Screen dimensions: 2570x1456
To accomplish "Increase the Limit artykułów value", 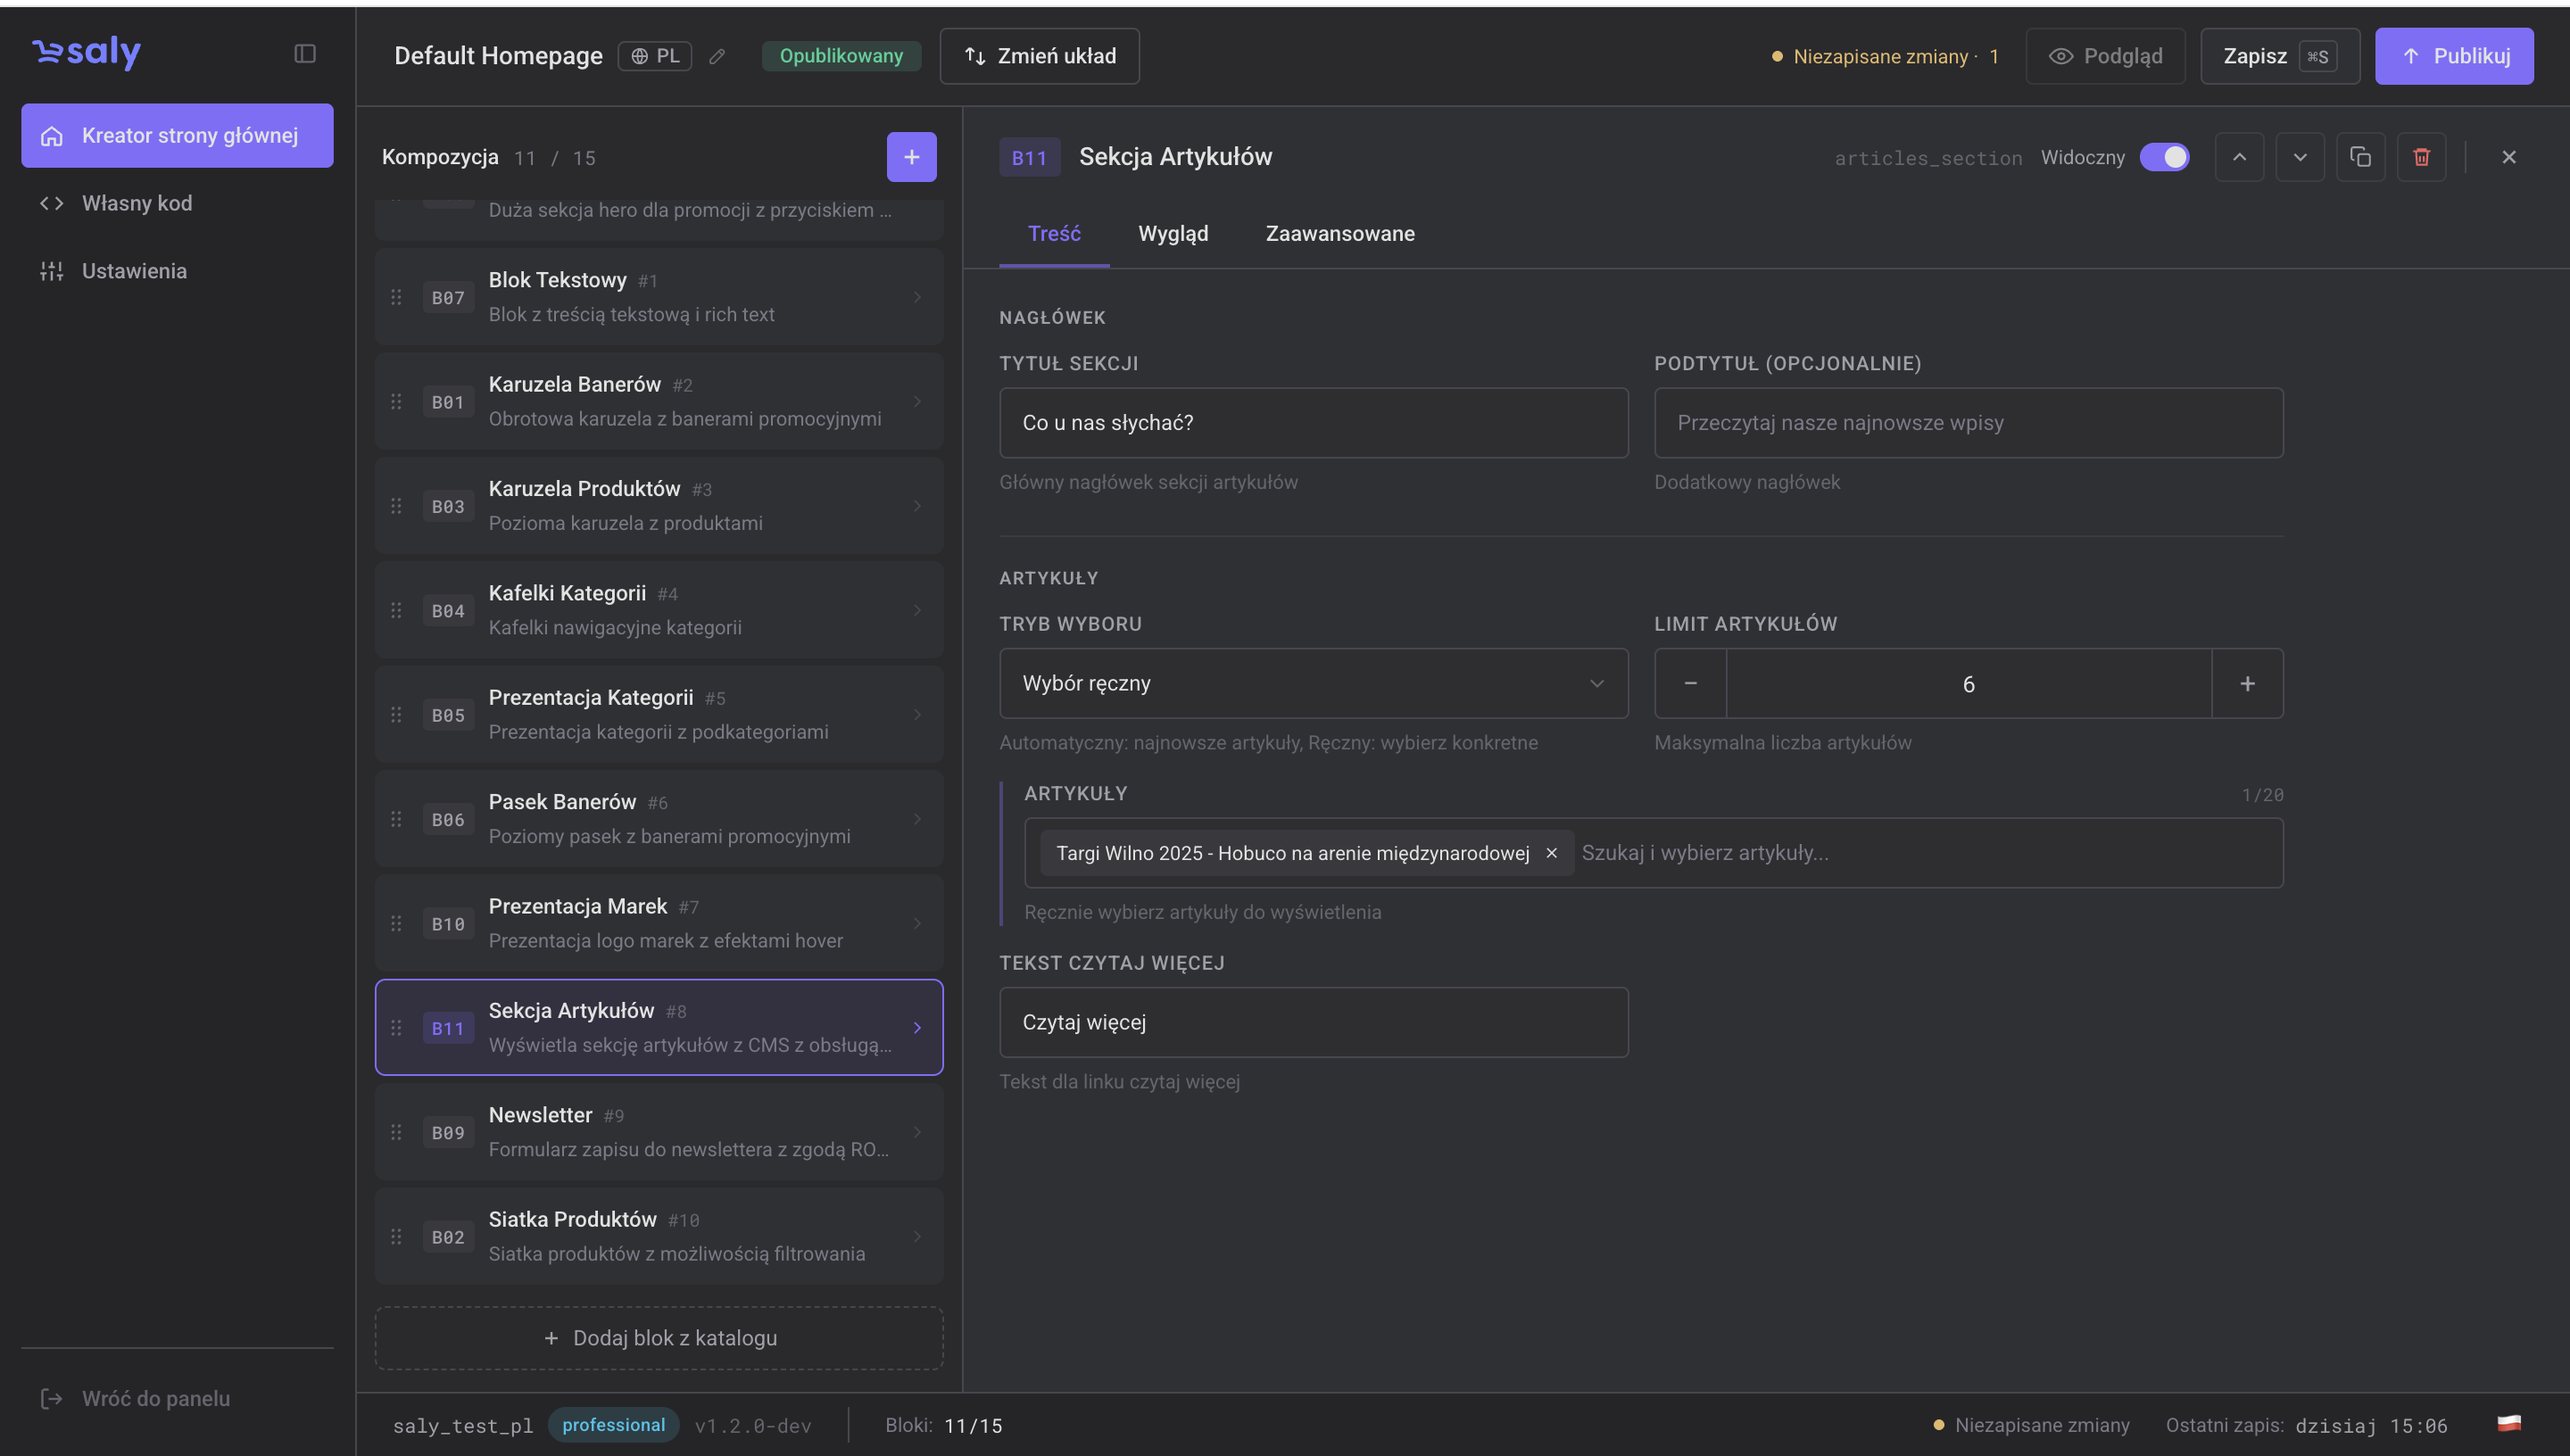I will click(x=2247, y=684).
